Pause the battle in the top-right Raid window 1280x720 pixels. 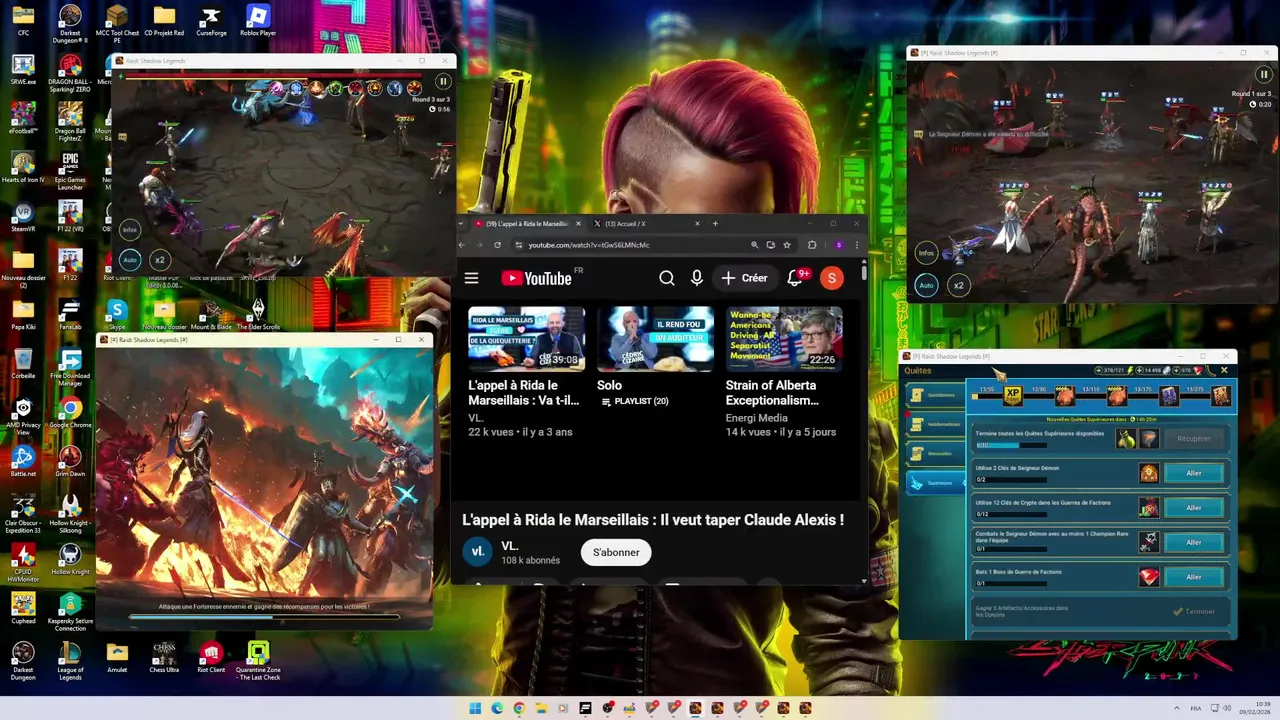pos(1264,74)
